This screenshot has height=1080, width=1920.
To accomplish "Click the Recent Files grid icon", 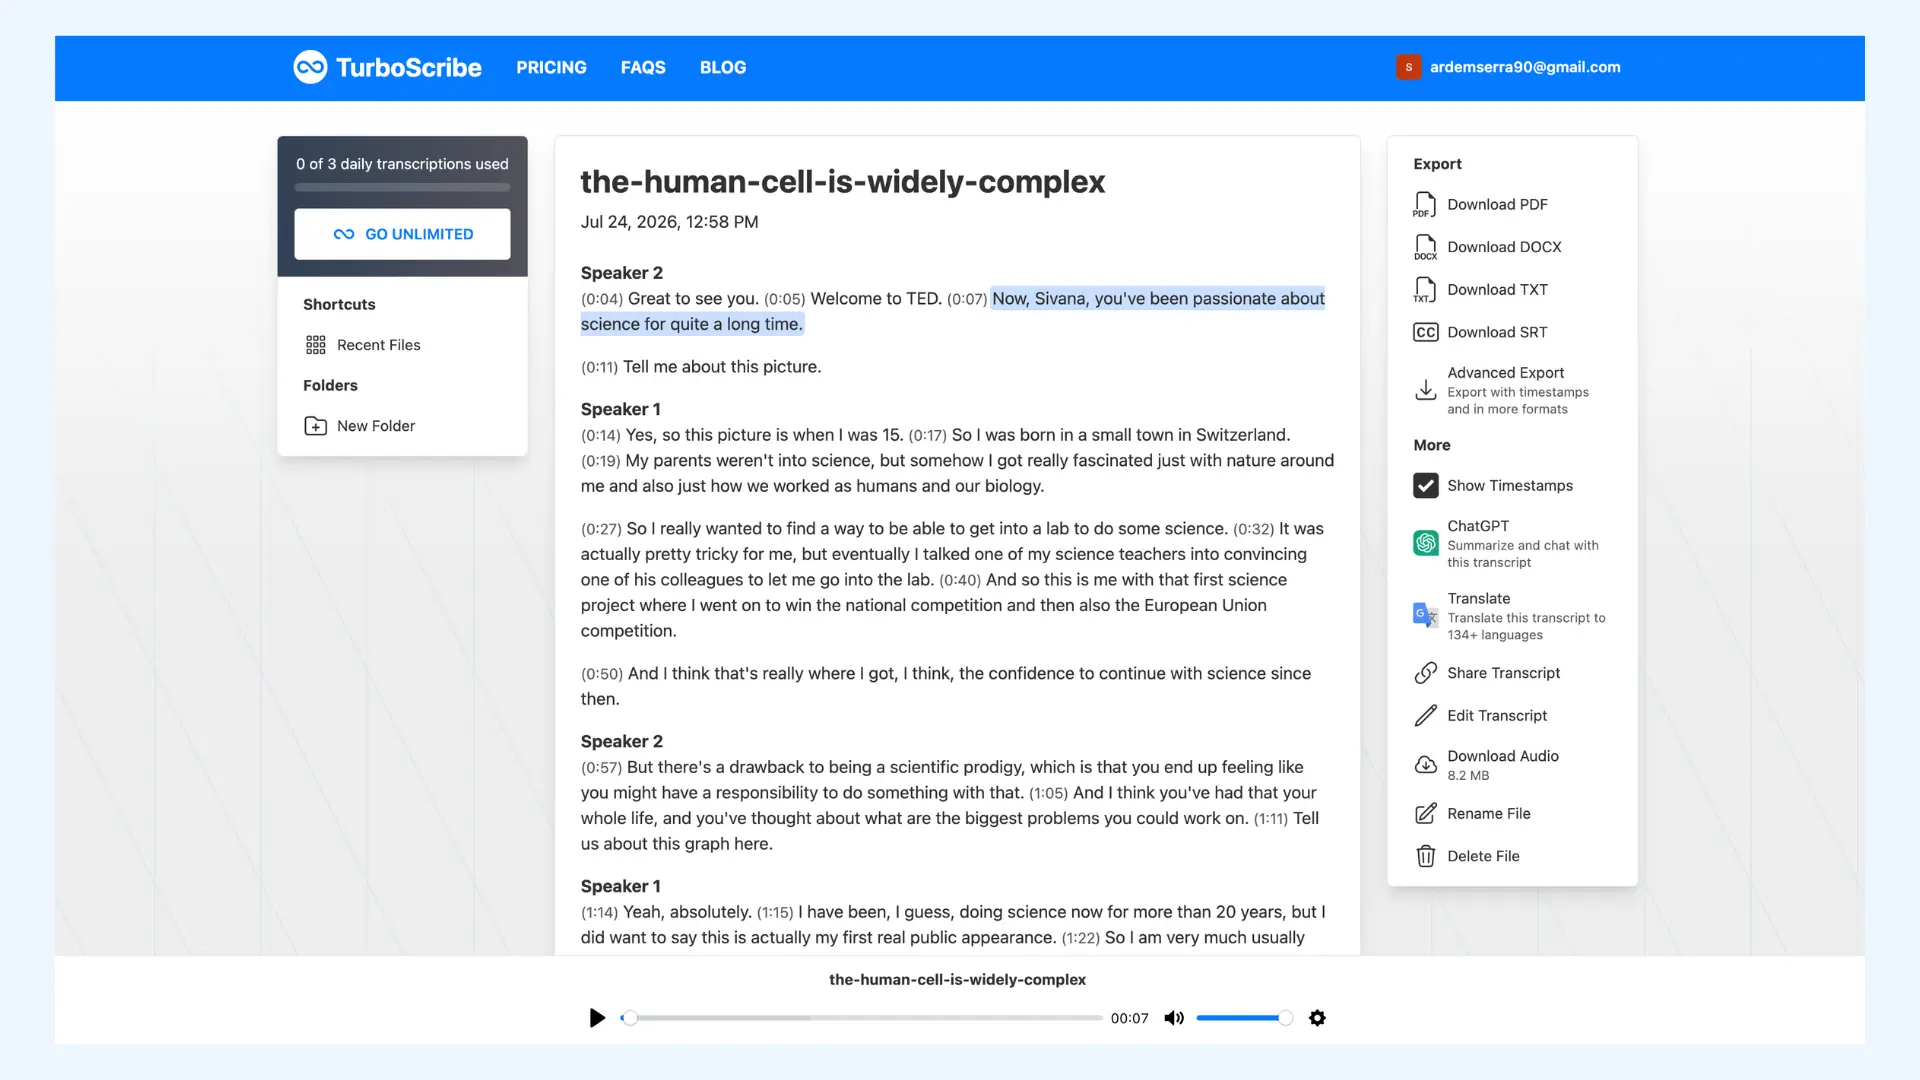I will (x=316, y=345).
